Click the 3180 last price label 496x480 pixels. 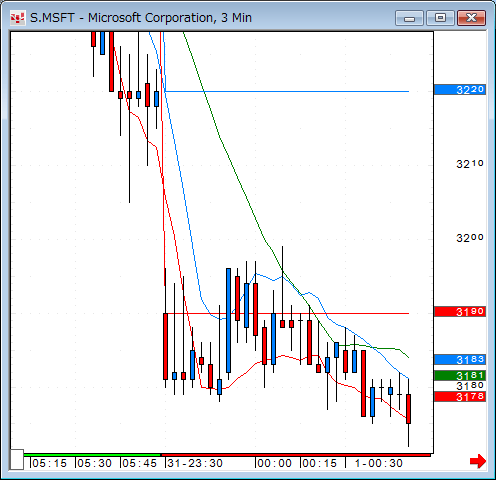pos(470,386)
